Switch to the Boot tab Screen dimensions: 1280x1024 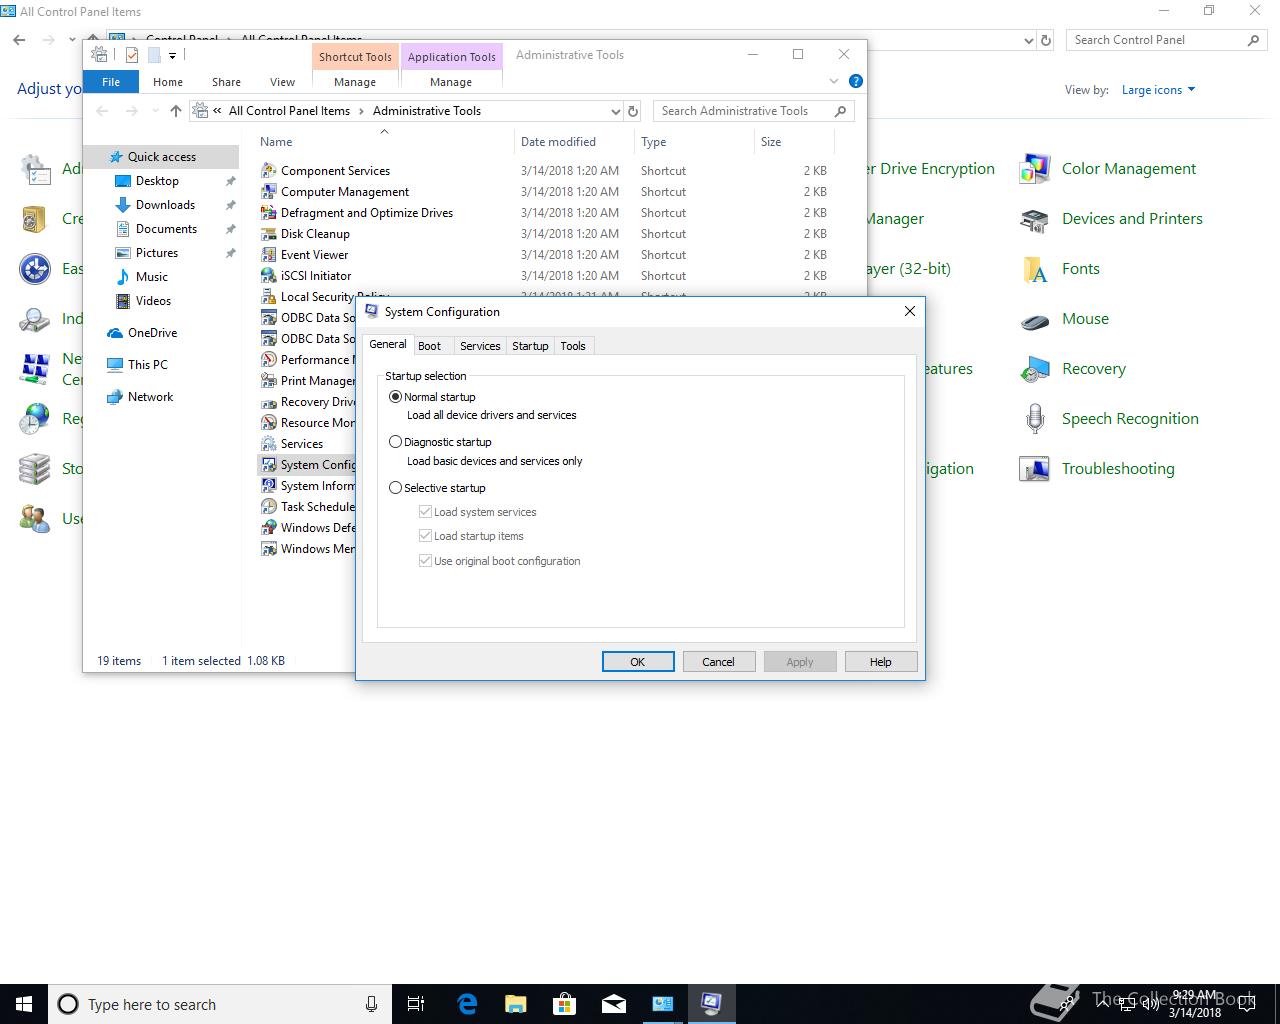(429, 346)
